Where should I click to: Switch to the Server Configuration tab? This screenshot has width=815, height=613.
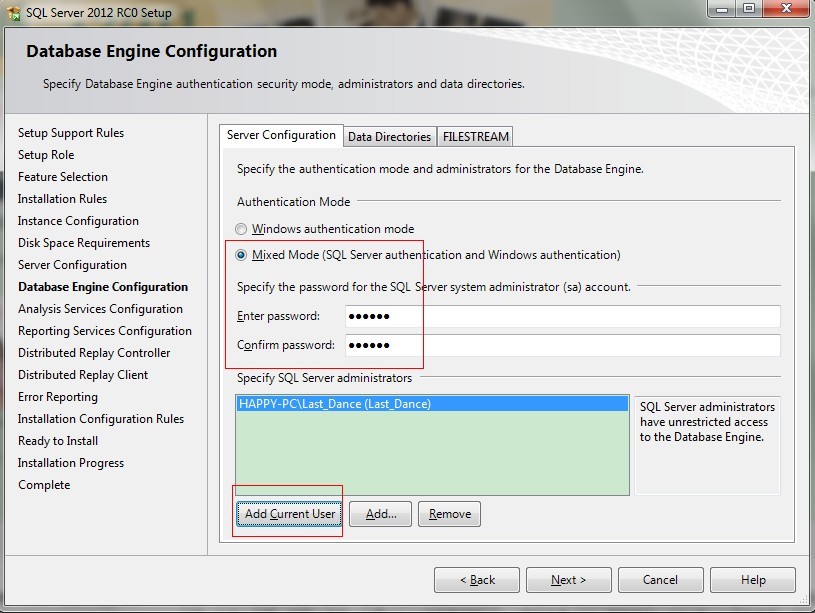tap(281, 135)
